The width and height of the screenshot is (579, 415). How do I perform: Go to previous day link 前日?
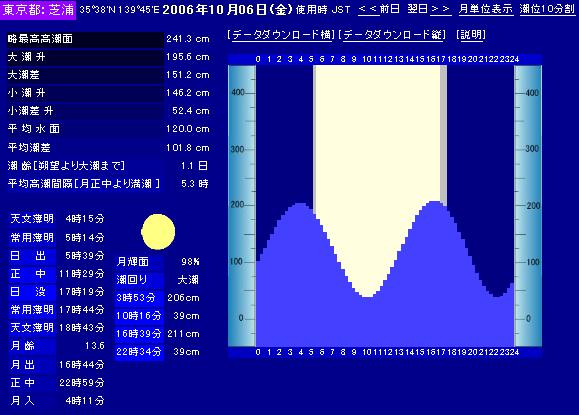[x=379, y=9]
